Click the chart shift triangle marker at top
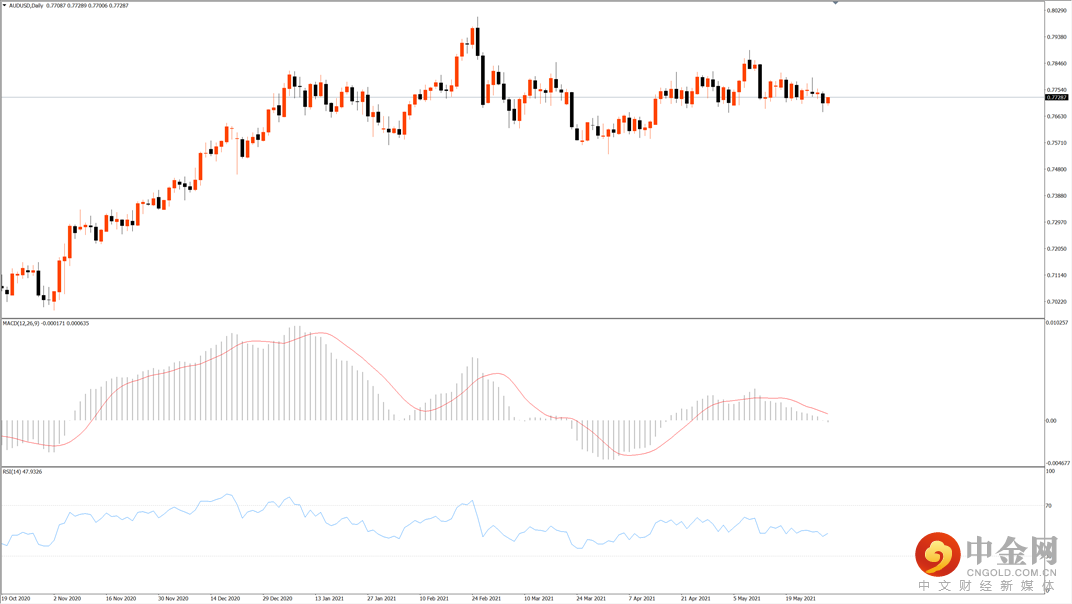 click(835, 3)
